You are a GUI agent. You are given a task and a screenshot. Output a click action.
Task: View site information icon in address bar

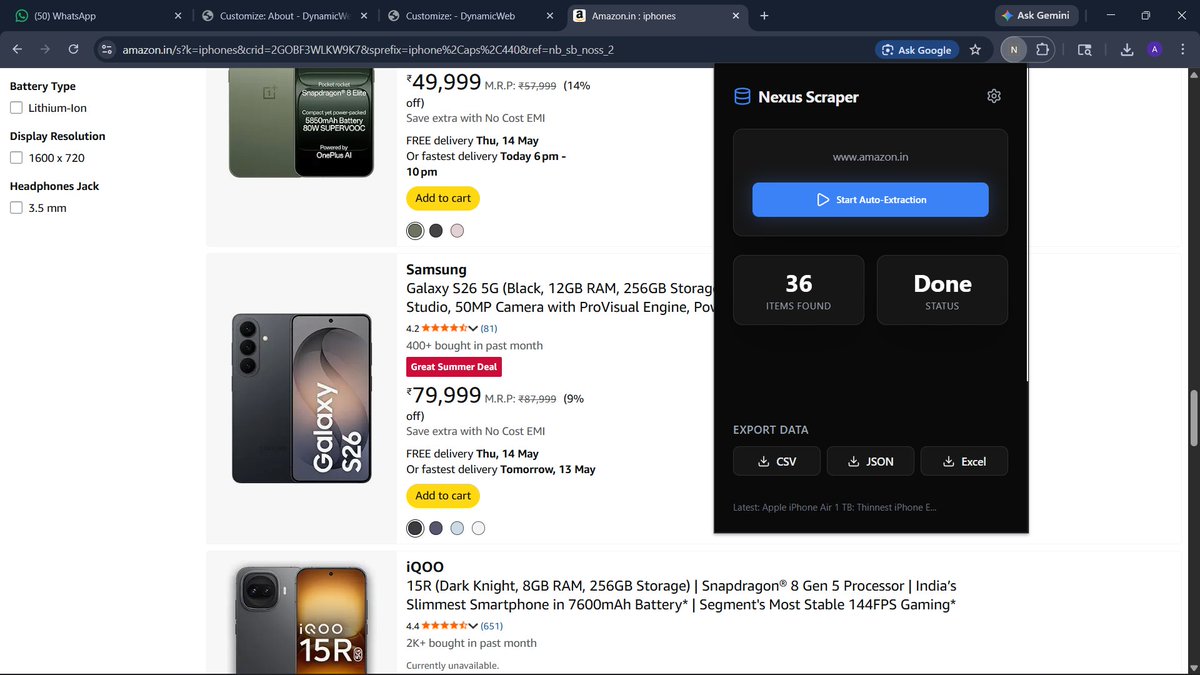click(108, 49)
